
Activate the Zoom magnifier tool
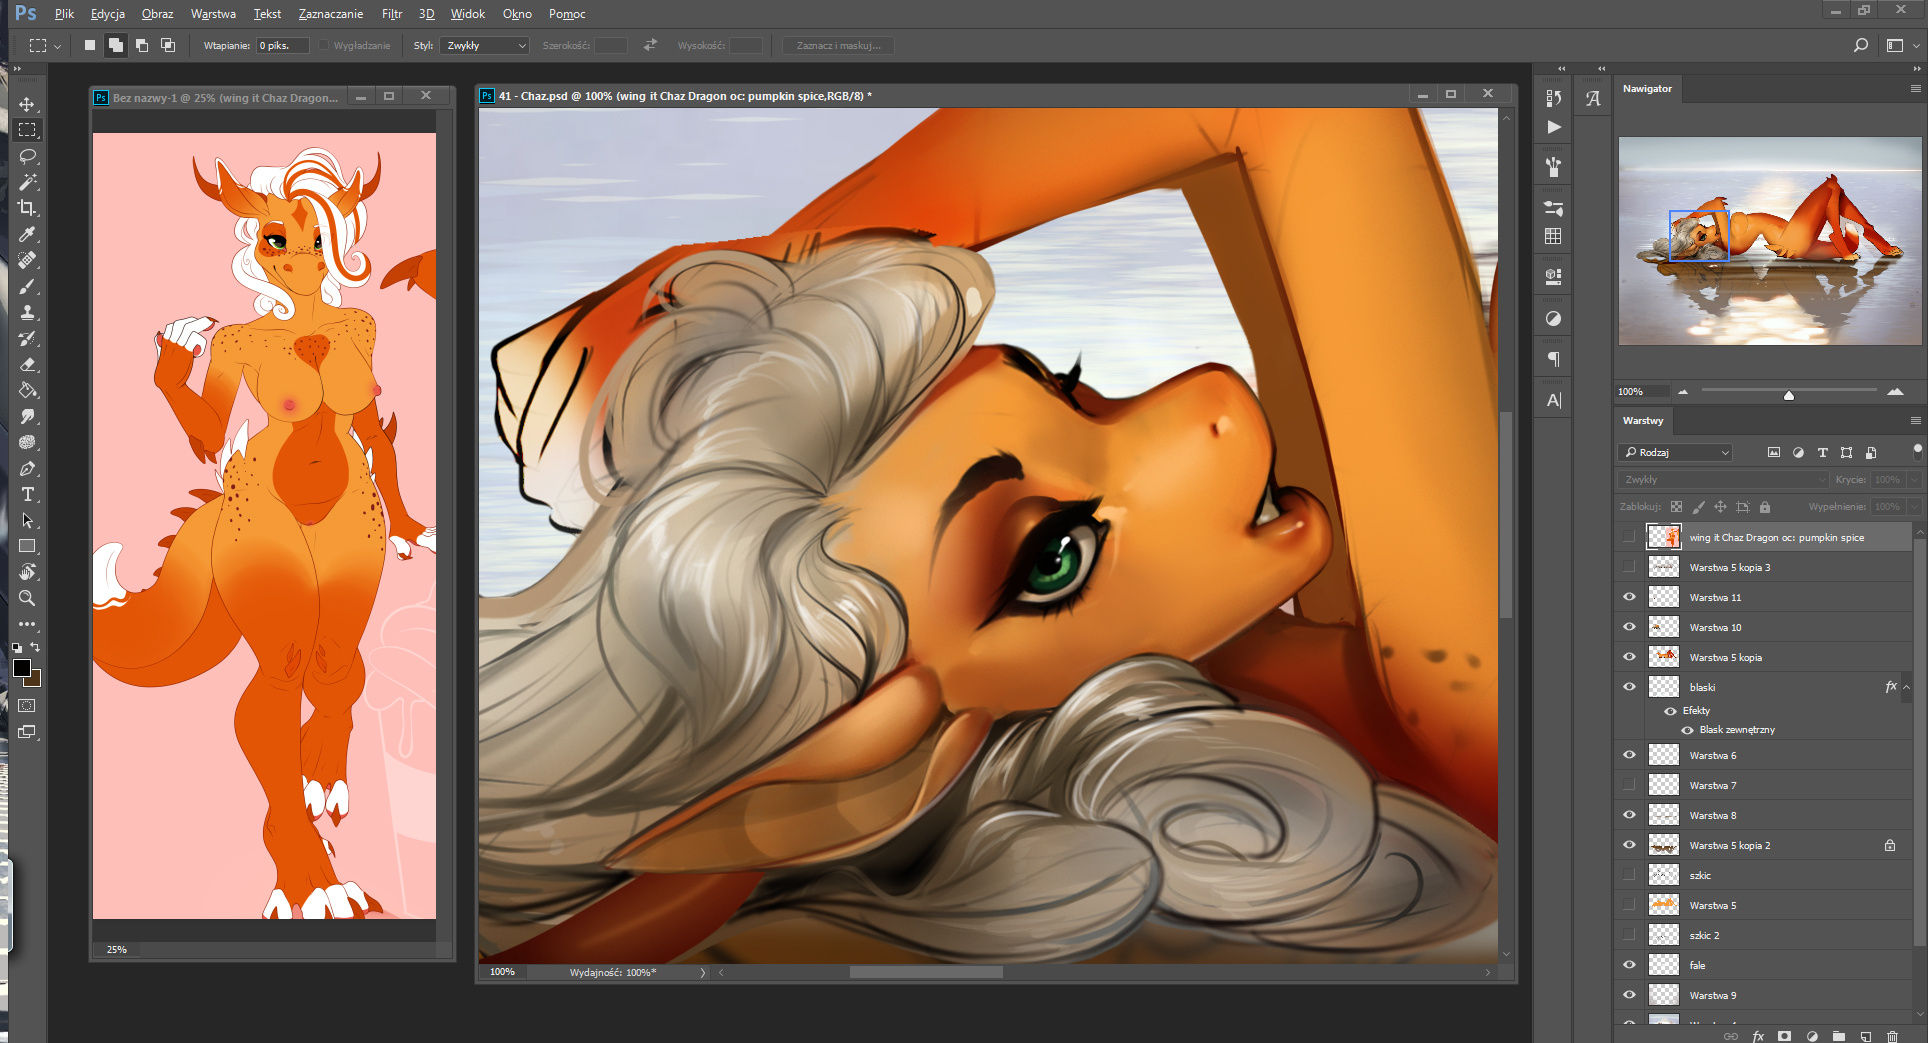pos(27,598)
